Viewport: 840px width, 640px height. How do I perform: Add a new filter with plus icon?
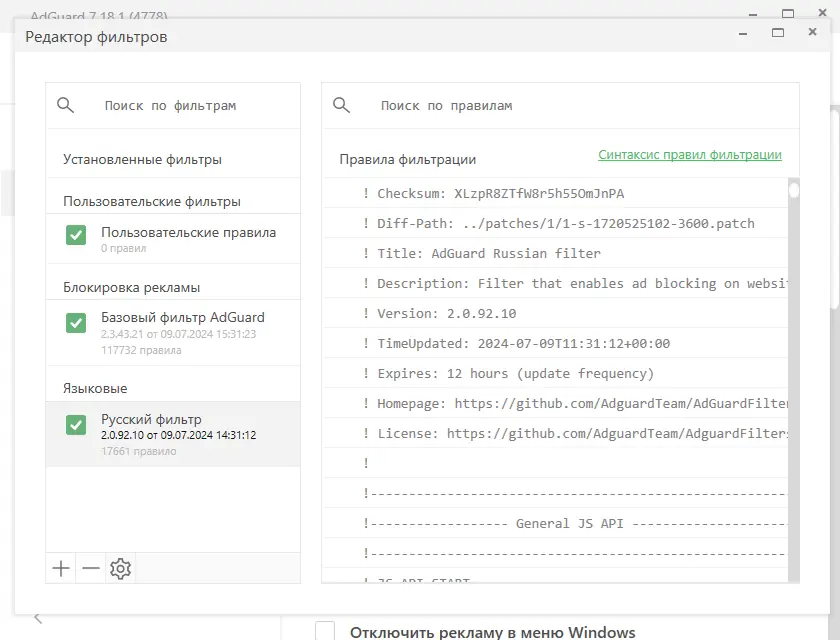pos(61,569)
